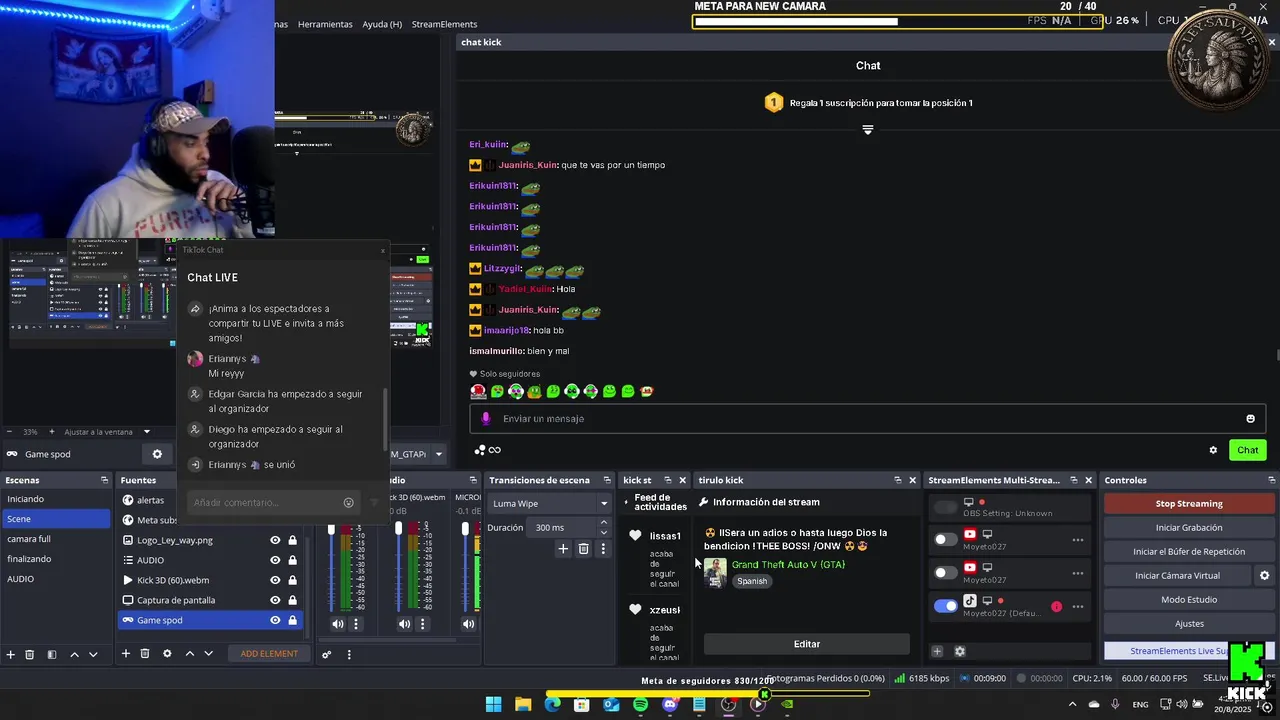Viewport: 1280px width, 720px height.
Task: Increase transition duration stepper up arrow
Action: pyautogui.click(x=603, y=523)
